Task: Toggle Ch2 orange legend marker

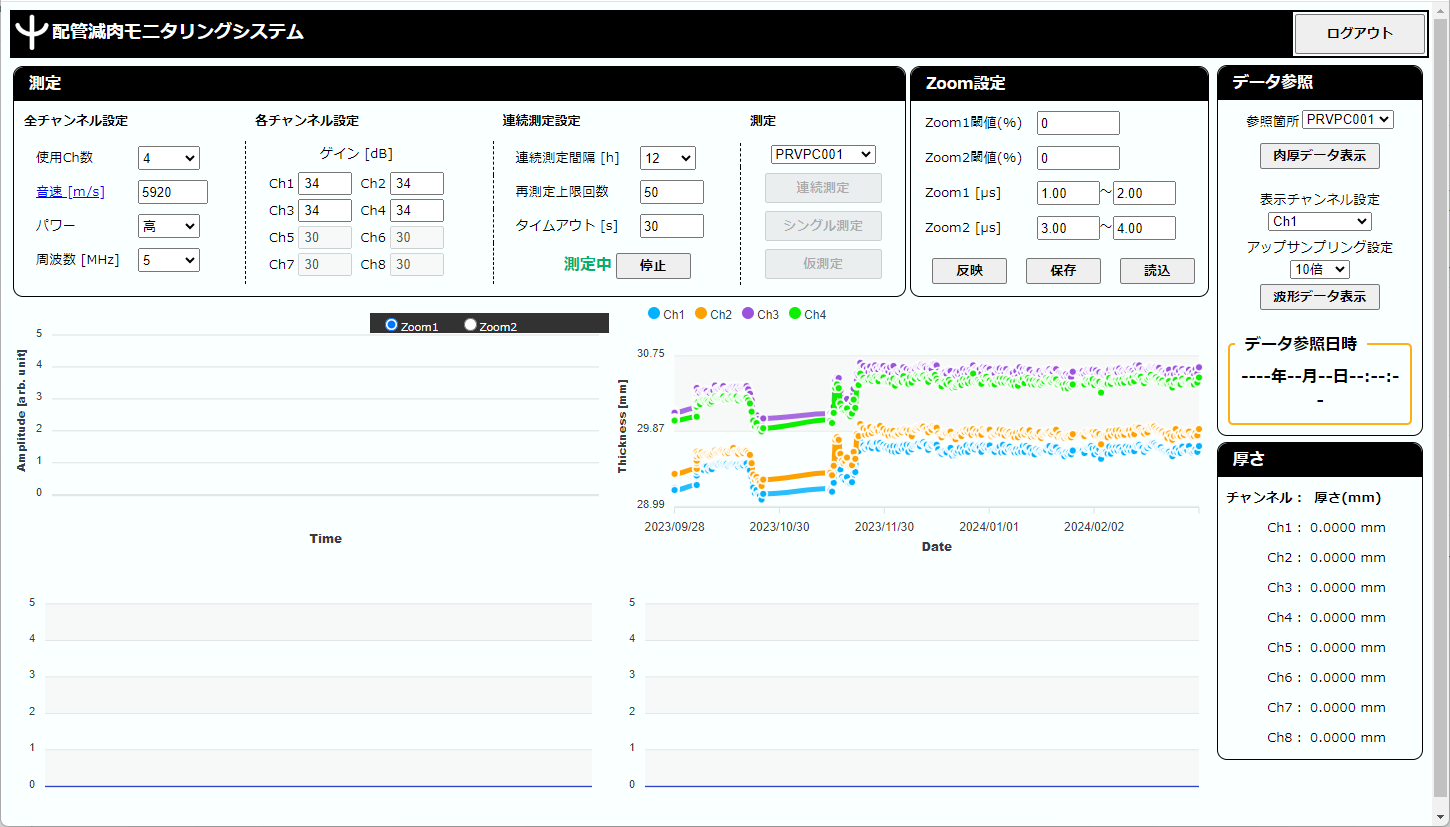Action: [701, 314]
